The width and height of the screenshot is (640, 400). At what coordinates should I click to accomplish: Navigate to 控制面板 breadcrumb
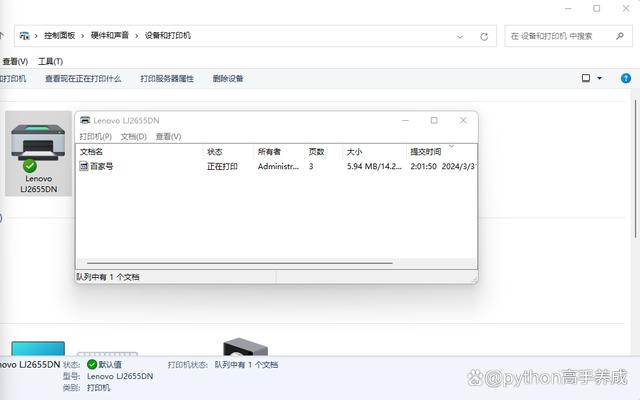click(x=60, y=36)
